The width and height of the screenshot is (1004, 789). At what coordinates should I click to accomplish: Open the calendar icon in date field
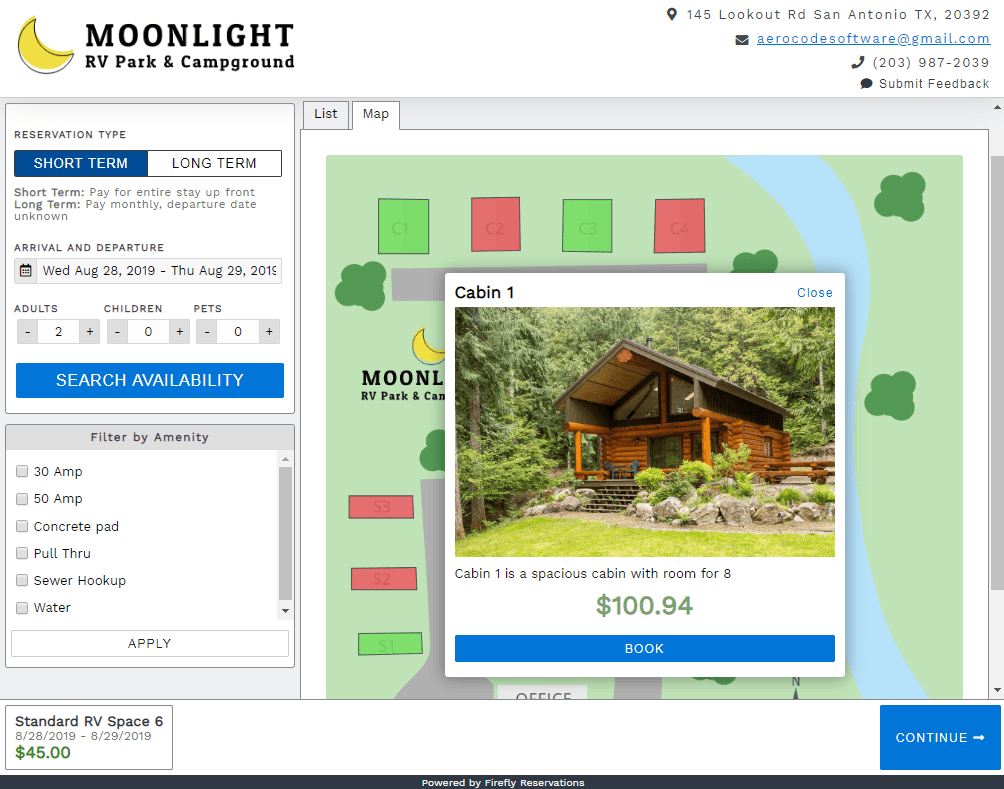click(x=24, y=270)
